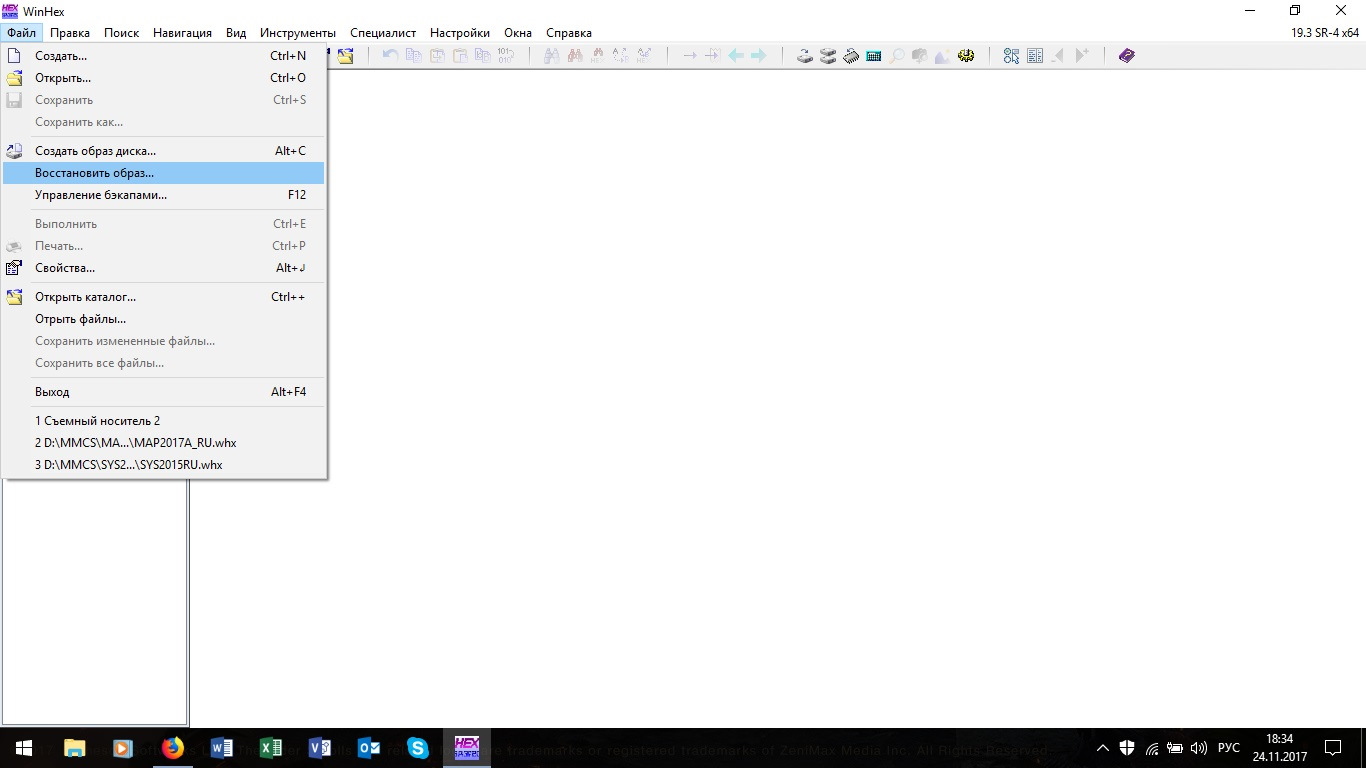Image resolution: width=1366 pixels, height=768 pixels.
Task: Open Excel from the taskbar
Action: [270, 747]
